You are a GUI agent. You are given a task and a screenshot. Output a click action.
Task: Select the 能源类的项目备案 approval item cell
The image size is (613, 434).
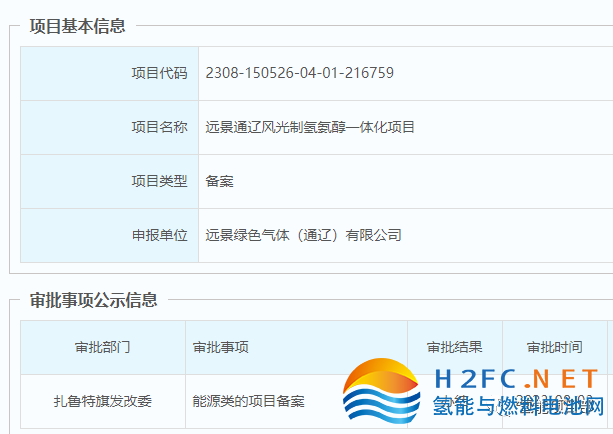(248, 401)
